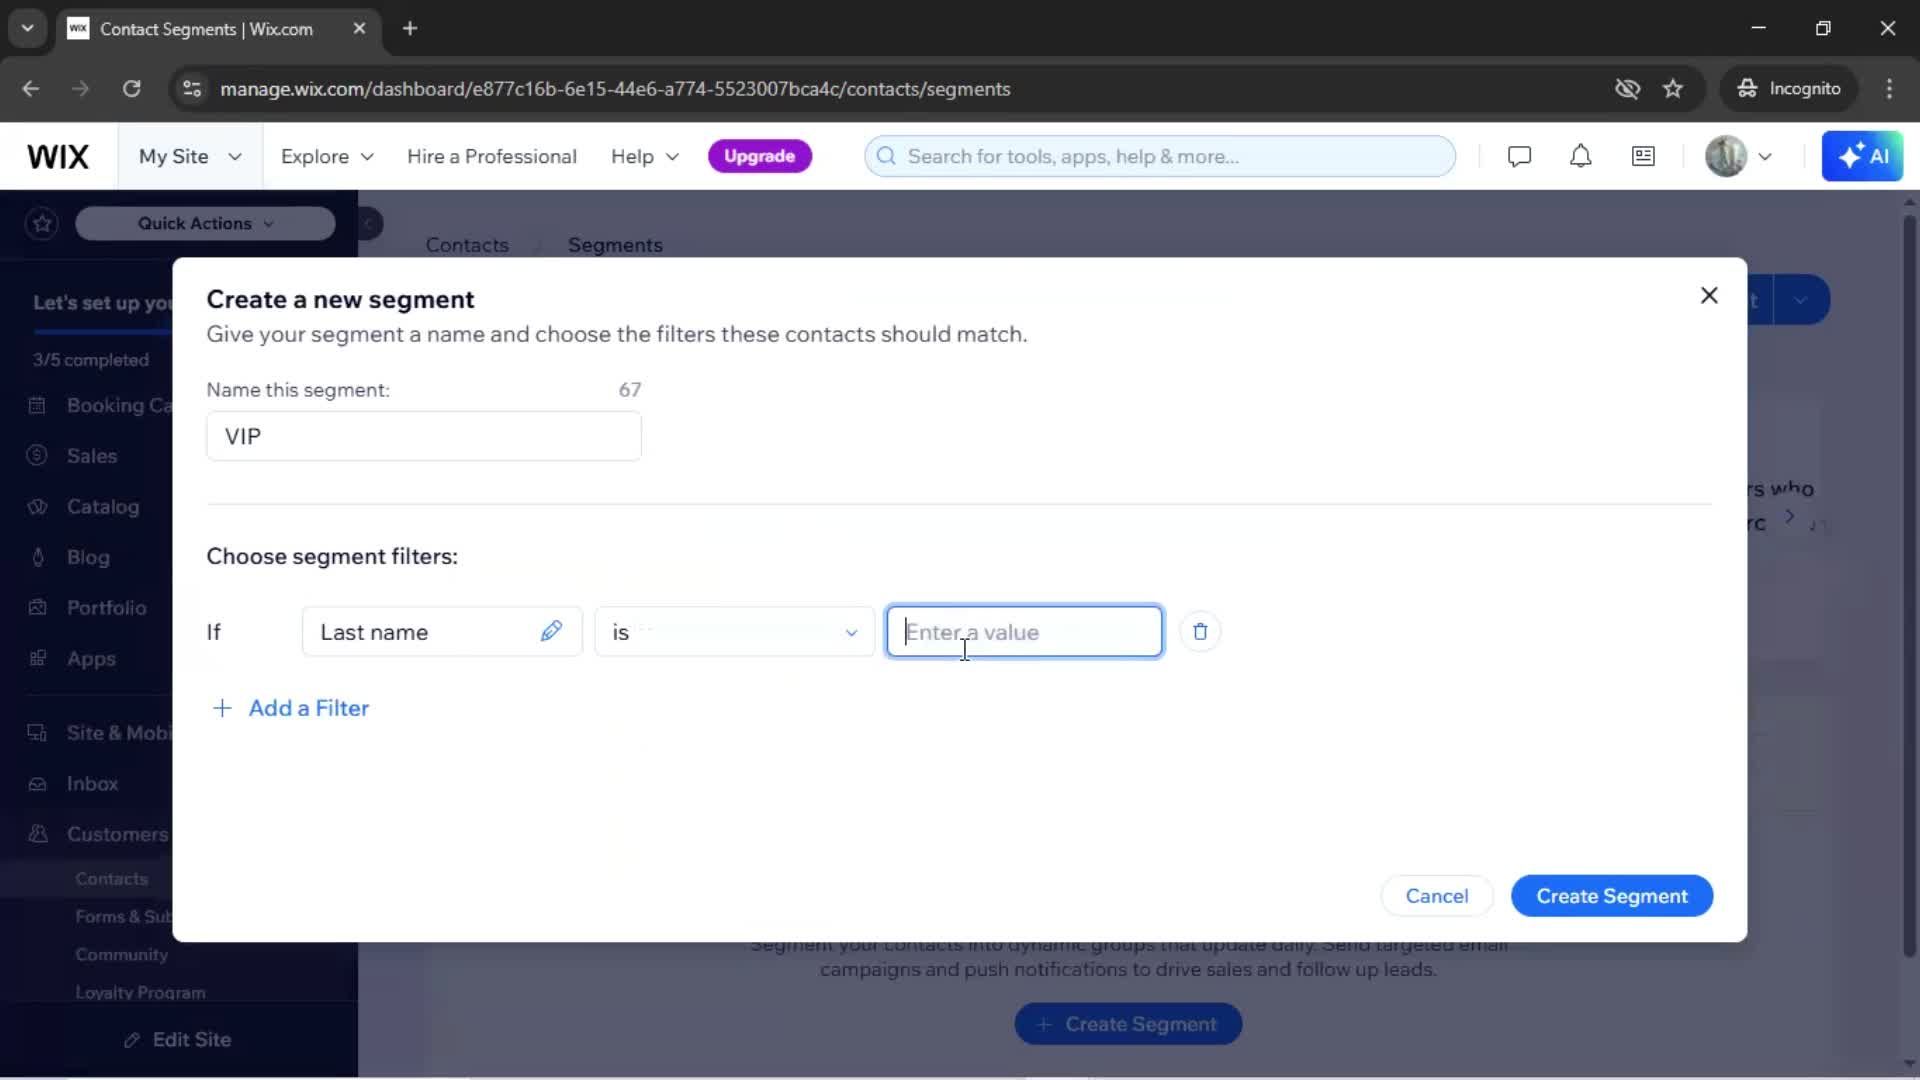Click the user profile avatar
Viewport: 1920px width, 1080px height.
point(1726,156)
